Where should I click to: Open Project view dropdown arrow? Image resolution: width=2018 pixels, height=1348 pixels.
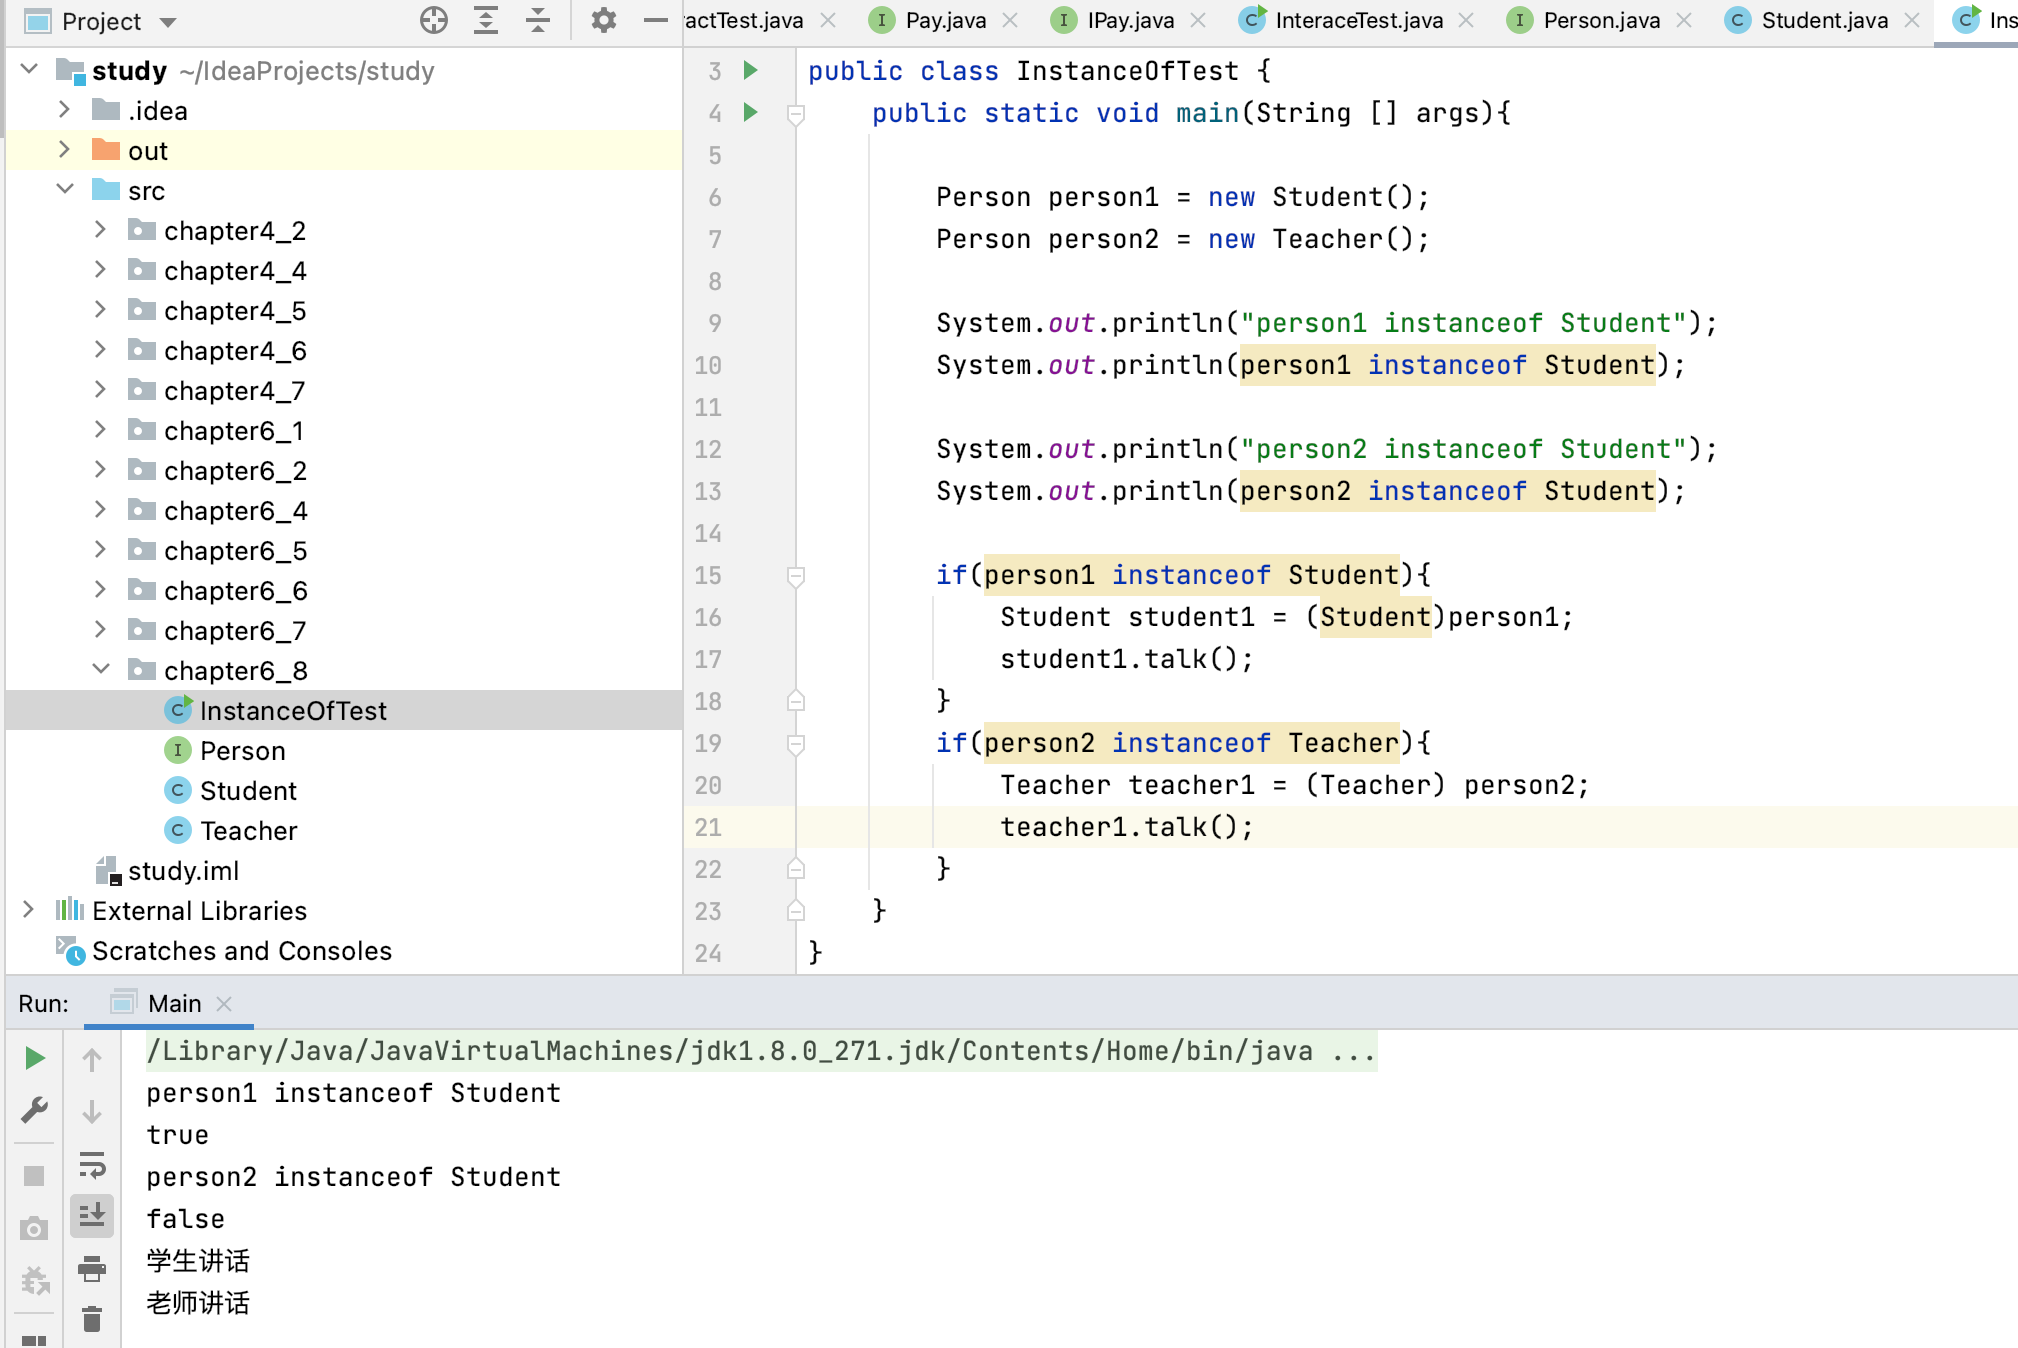tap(168, 22)
